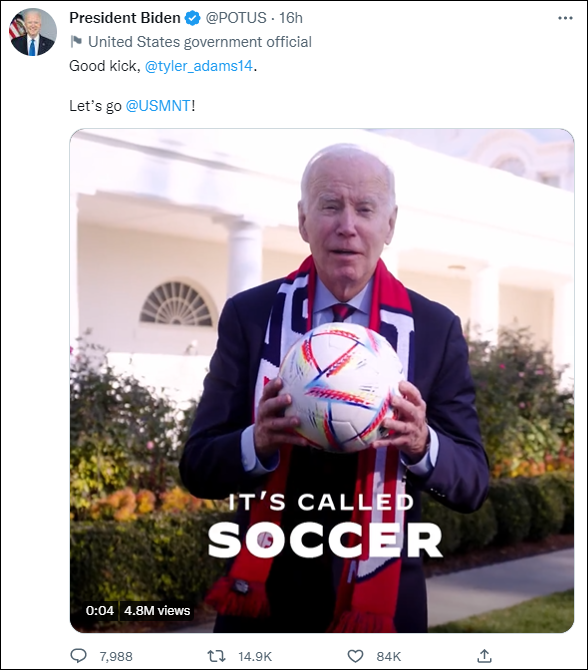Click the United States government official label
This screenshot has width=588, height=670.
click(200, 42)
